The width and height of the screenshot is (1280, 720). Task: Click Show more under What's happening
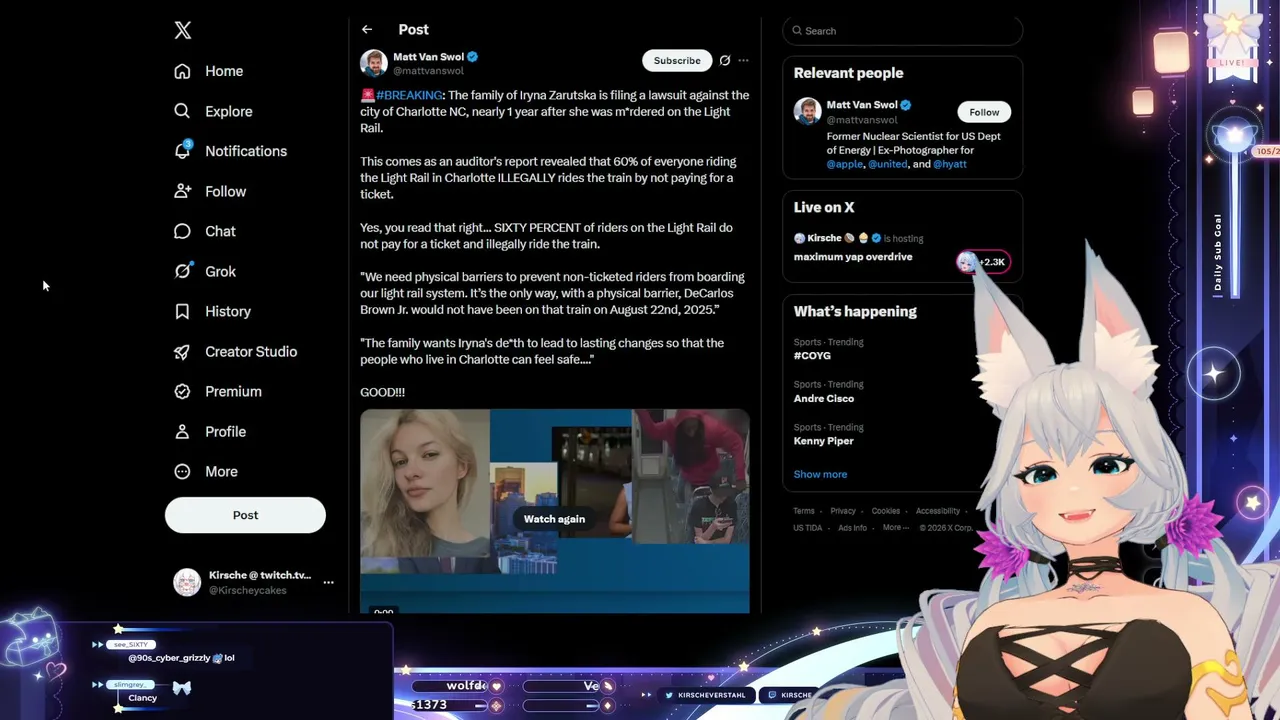point(820,474)
